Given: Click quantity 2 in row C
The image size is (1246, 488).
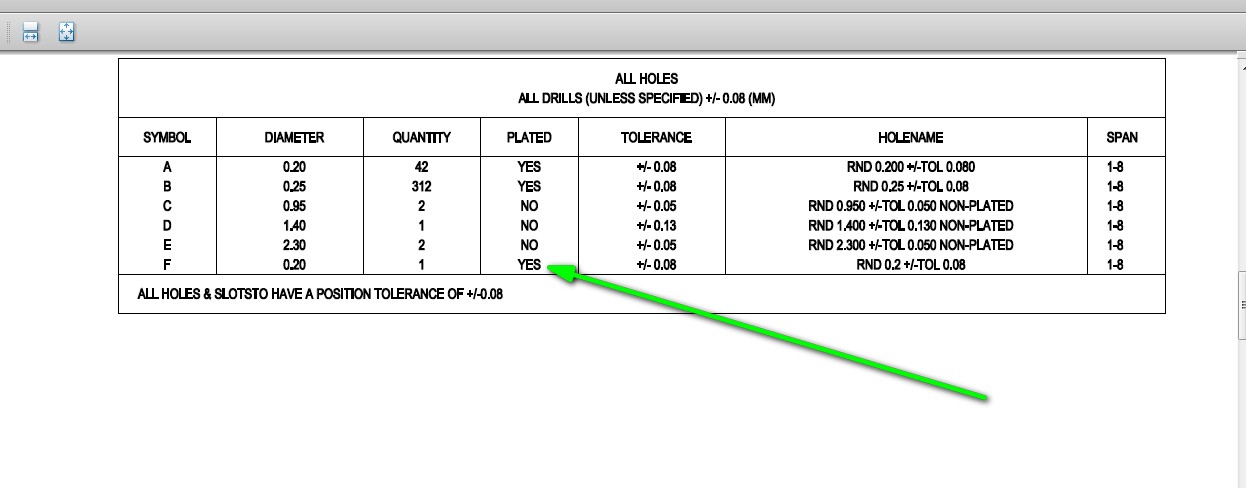Looking at the screenshot, I should (421, 206).
